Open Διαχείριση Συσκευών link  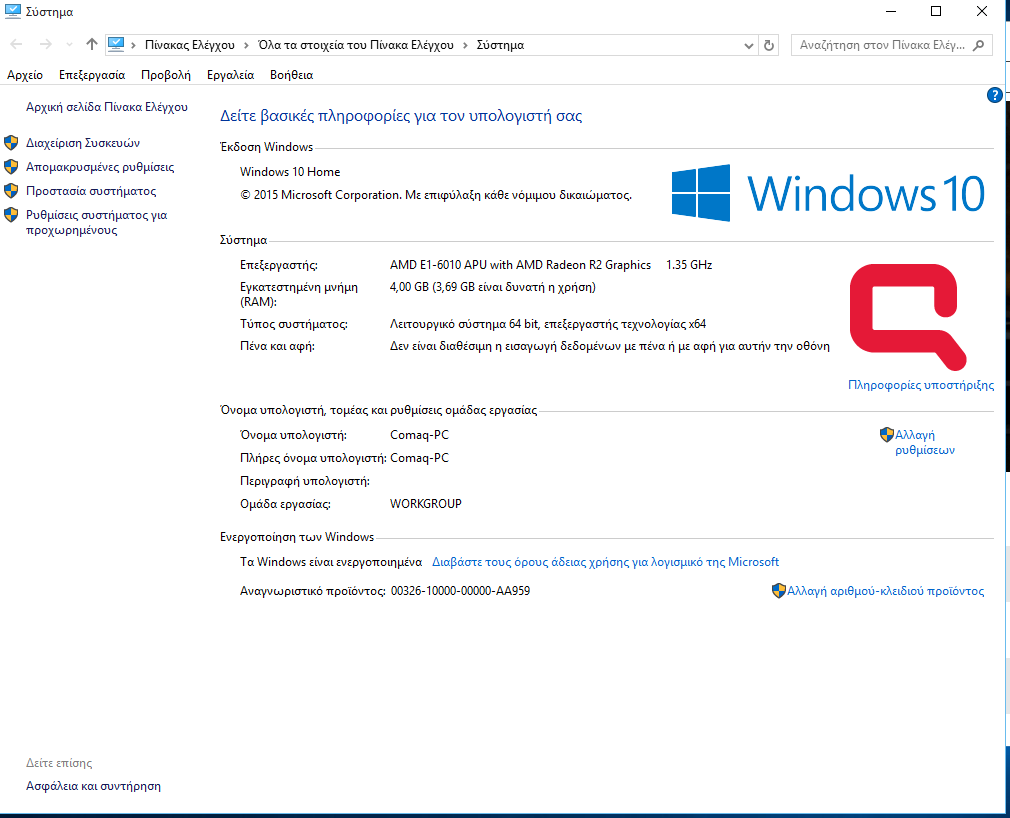[x=83, y=143]
